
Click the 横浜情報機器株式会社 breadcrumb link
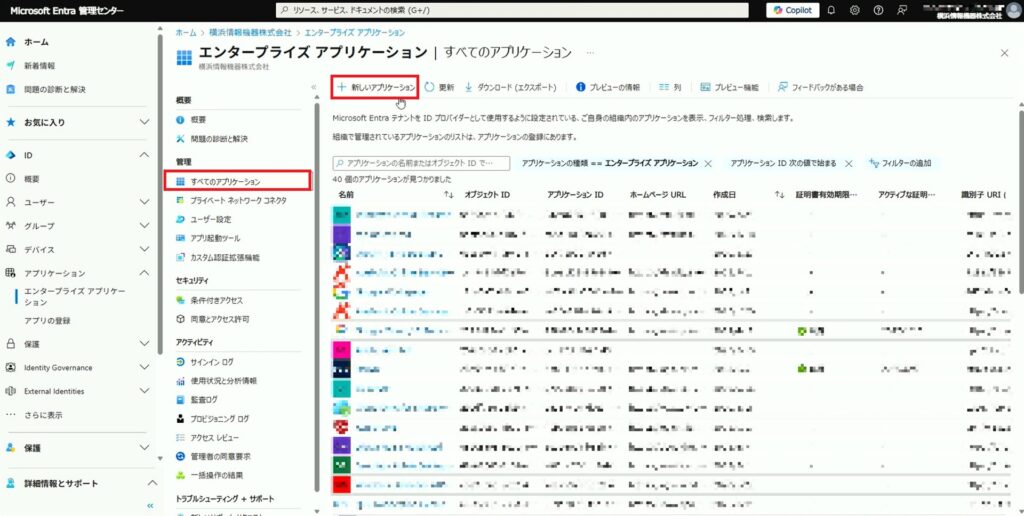tap(250, 32)
